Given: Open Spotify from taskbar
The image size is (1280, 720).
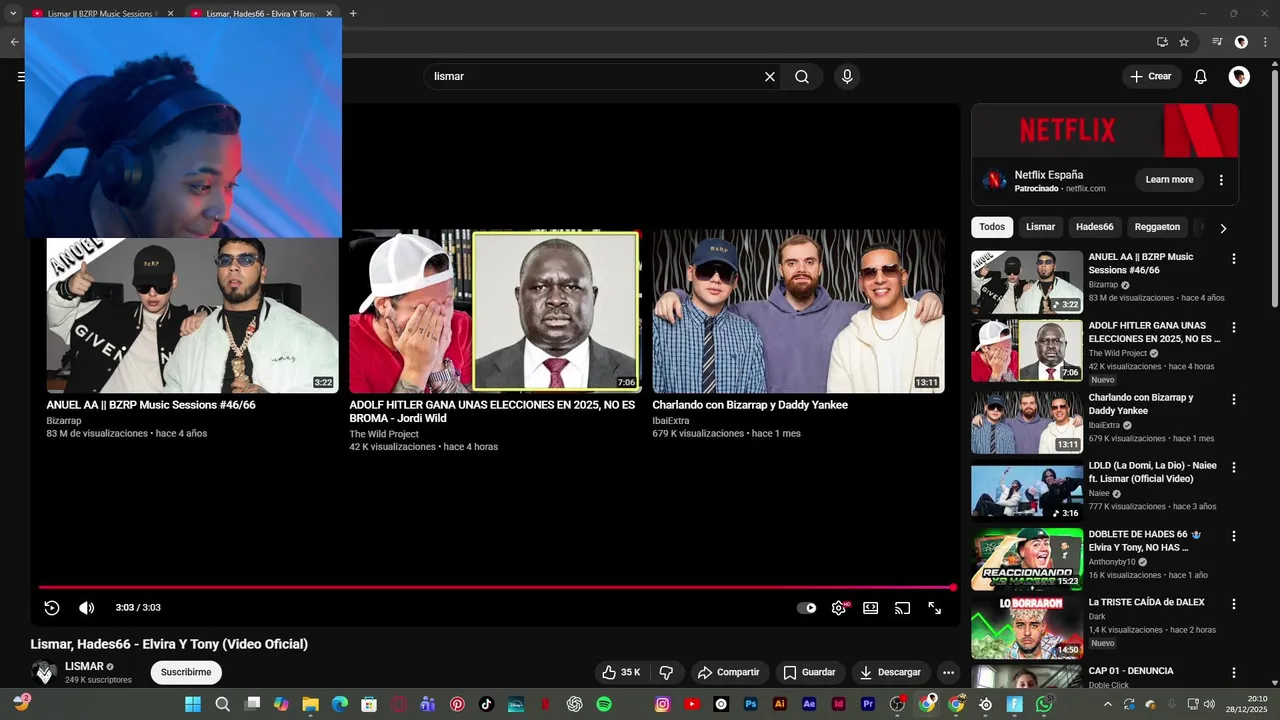Looking at the screenshot, I should (604, 704).
